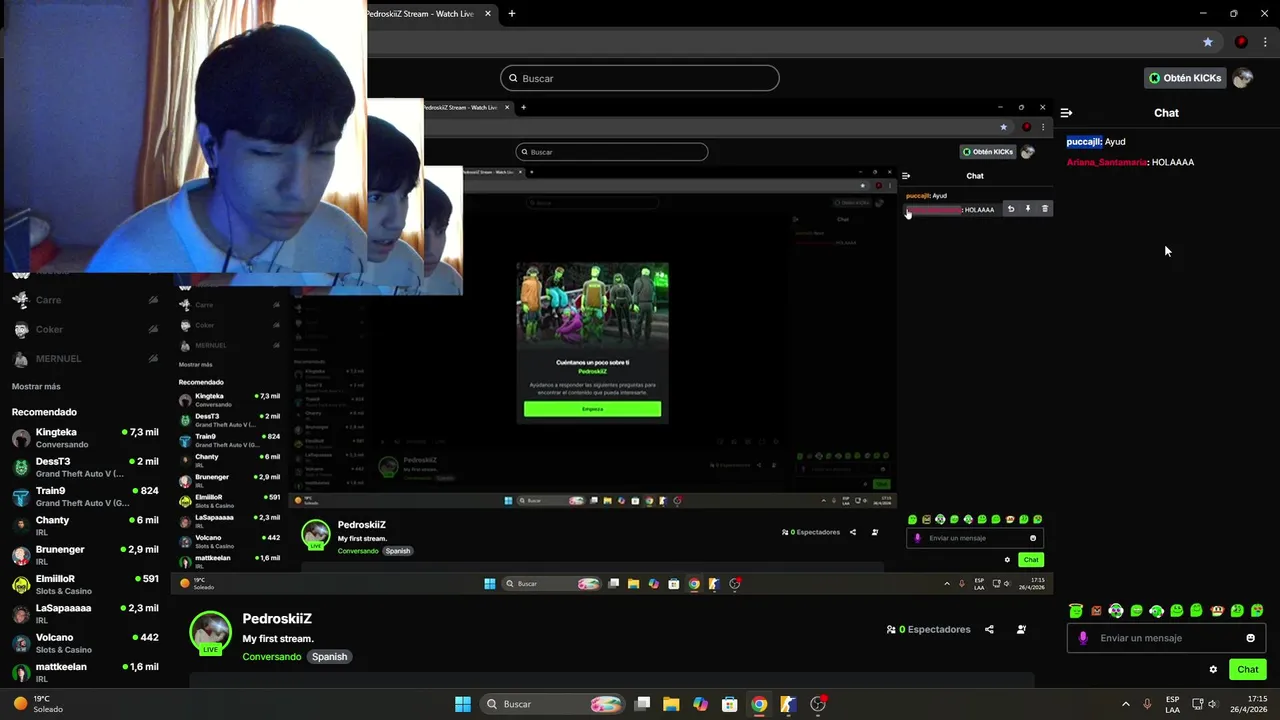Open Microsoft Store from the taskbar
Viewport: 1280px width, 720px height.
[x=730, y=704]
